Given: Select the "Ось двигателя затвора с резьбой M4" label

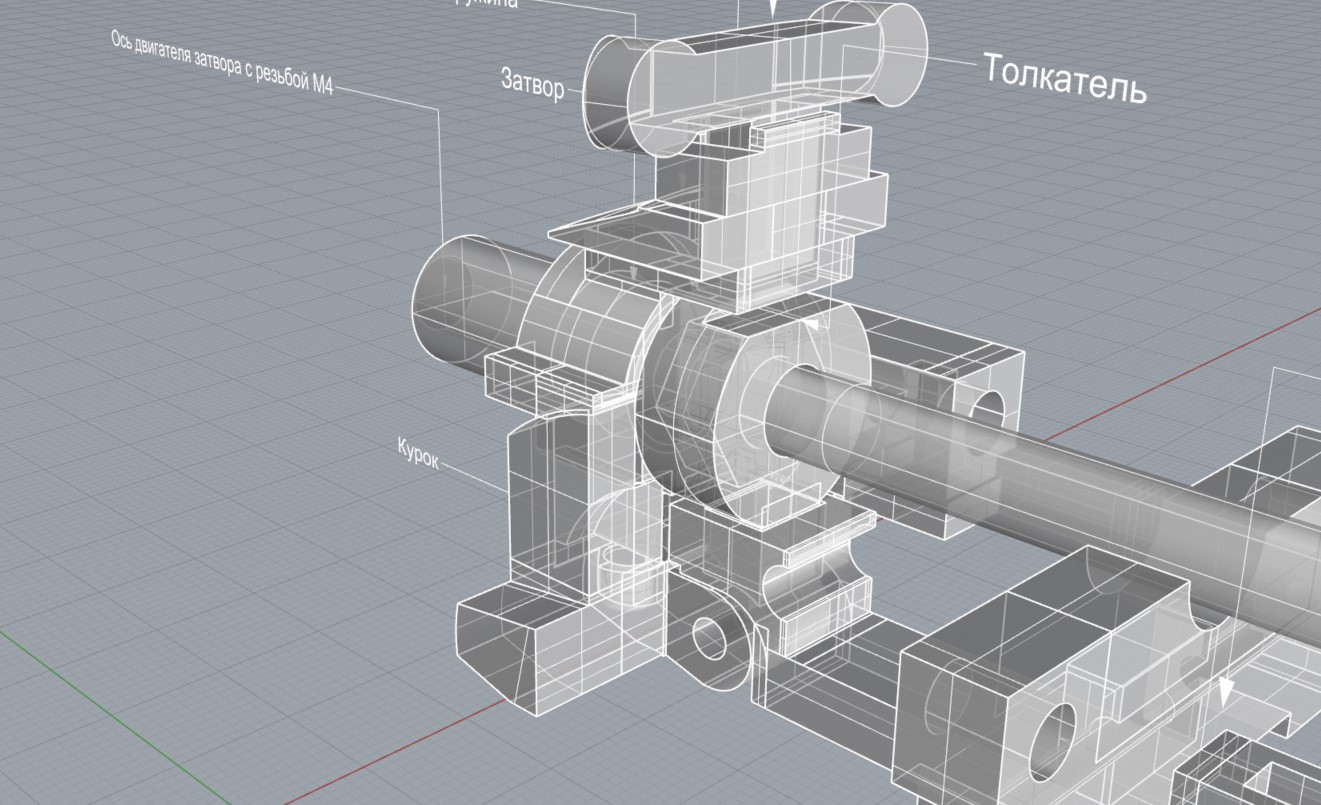Looking at the screenshot, I should pos(221,64).
